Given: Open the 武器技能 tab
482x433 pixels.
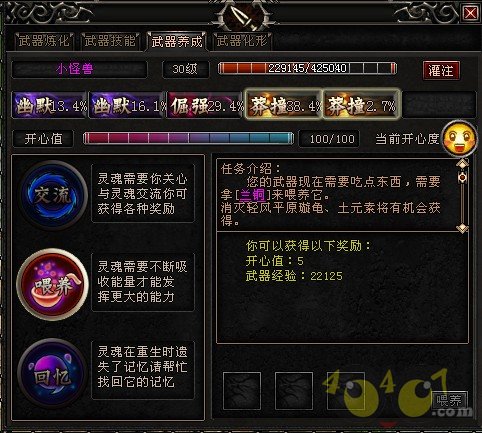Looking at the screenshot, I should (x=110, y=41).
